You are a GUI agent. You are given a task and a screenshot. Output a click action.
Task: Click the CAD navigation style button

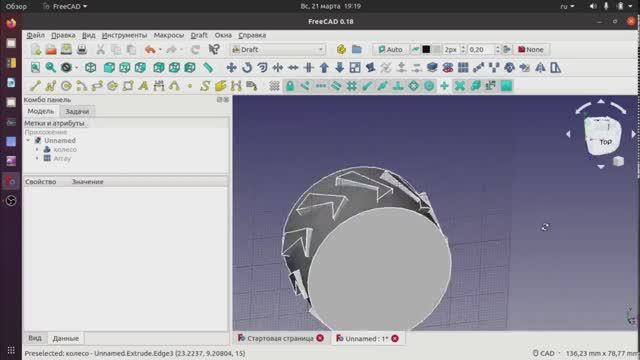point(544,353)
